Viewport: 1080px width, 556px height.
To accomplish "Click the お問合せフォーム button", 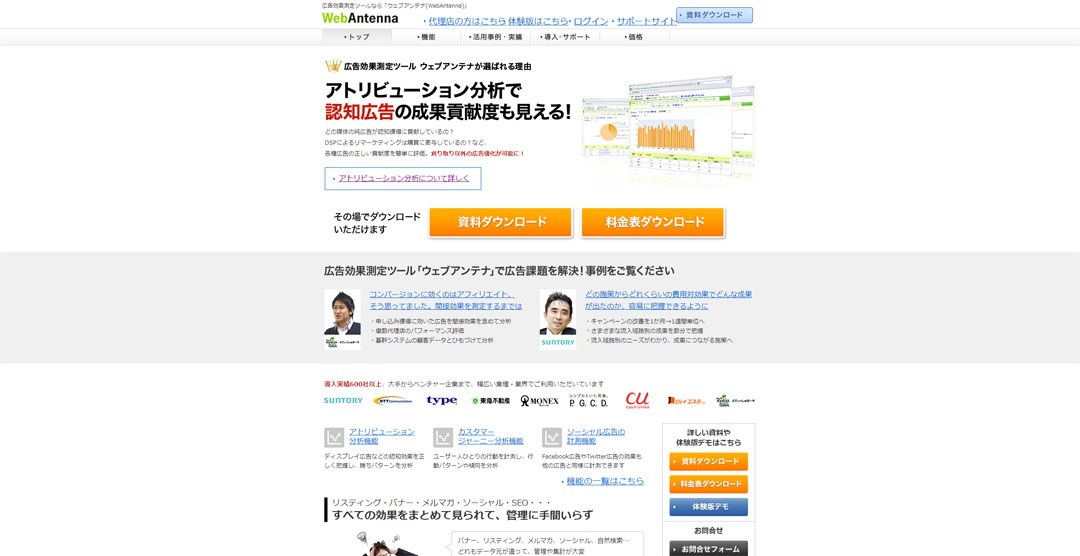I will click(708, 549).
